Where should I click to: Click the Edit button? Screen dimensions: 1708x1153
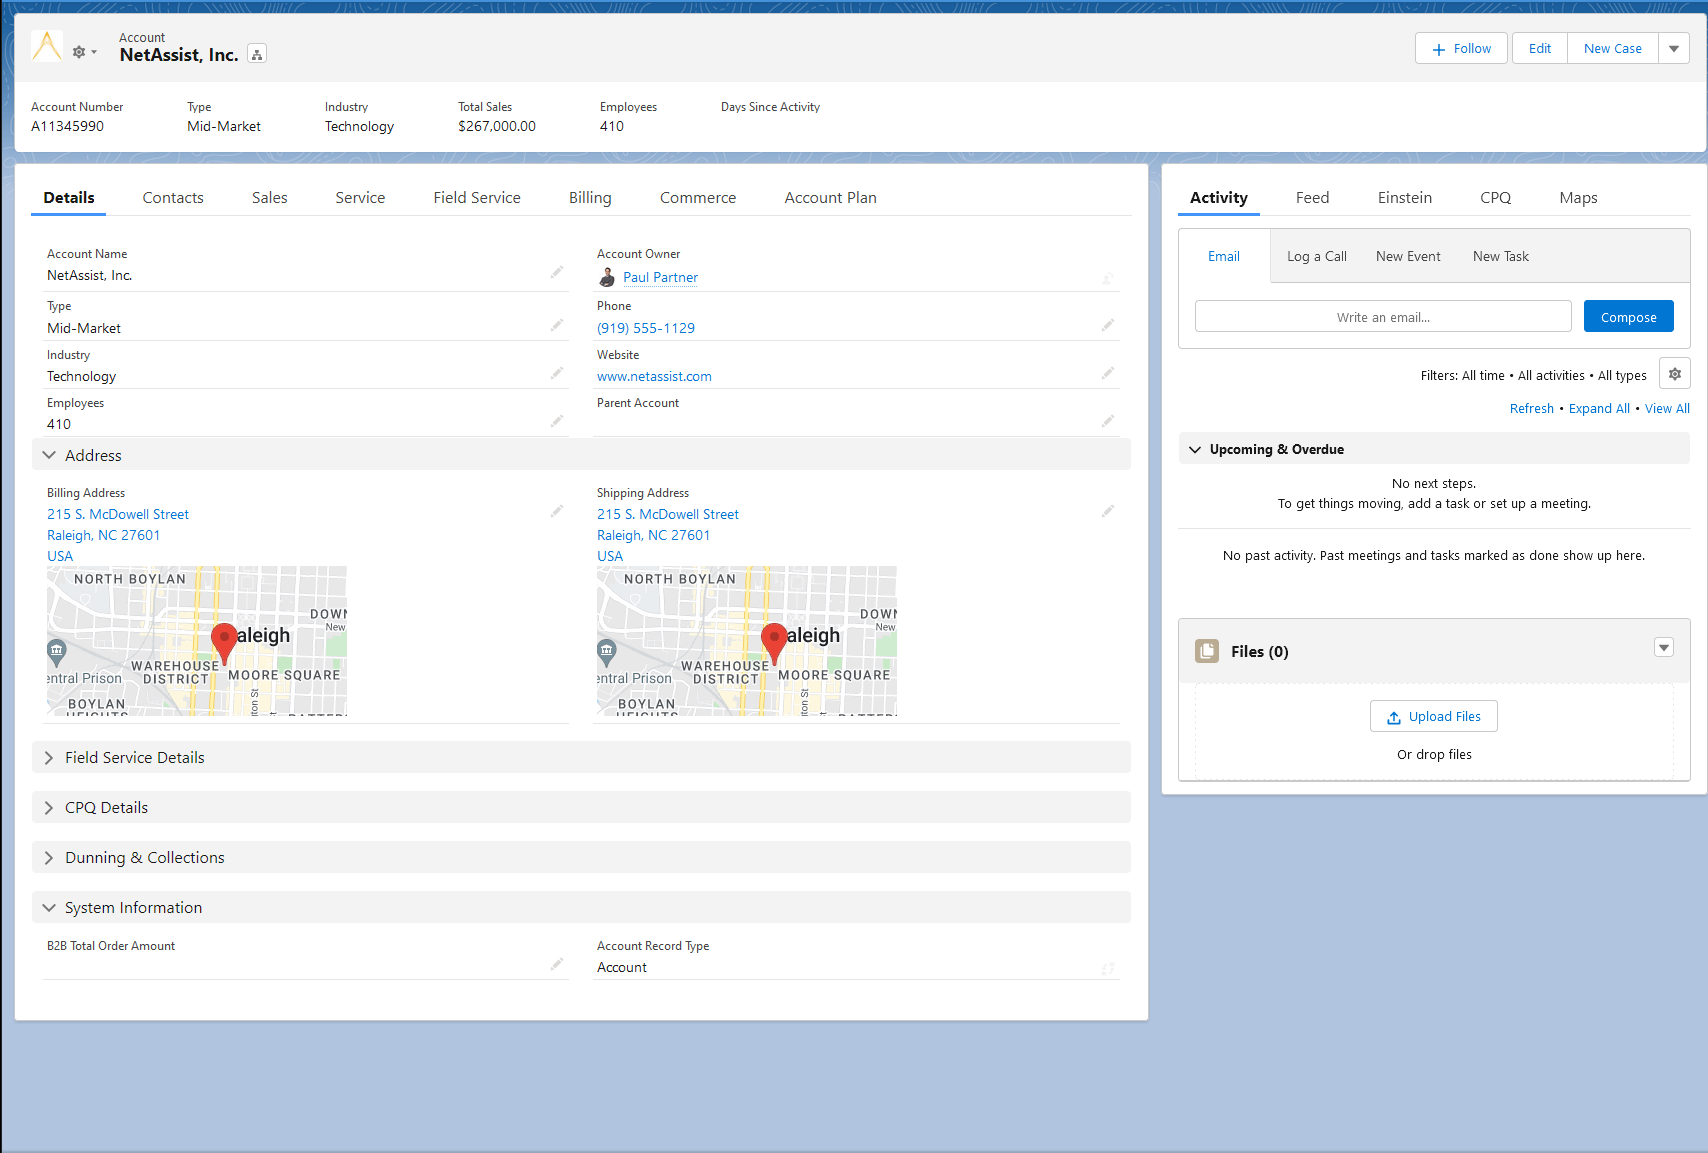[x=1540, y=48]
